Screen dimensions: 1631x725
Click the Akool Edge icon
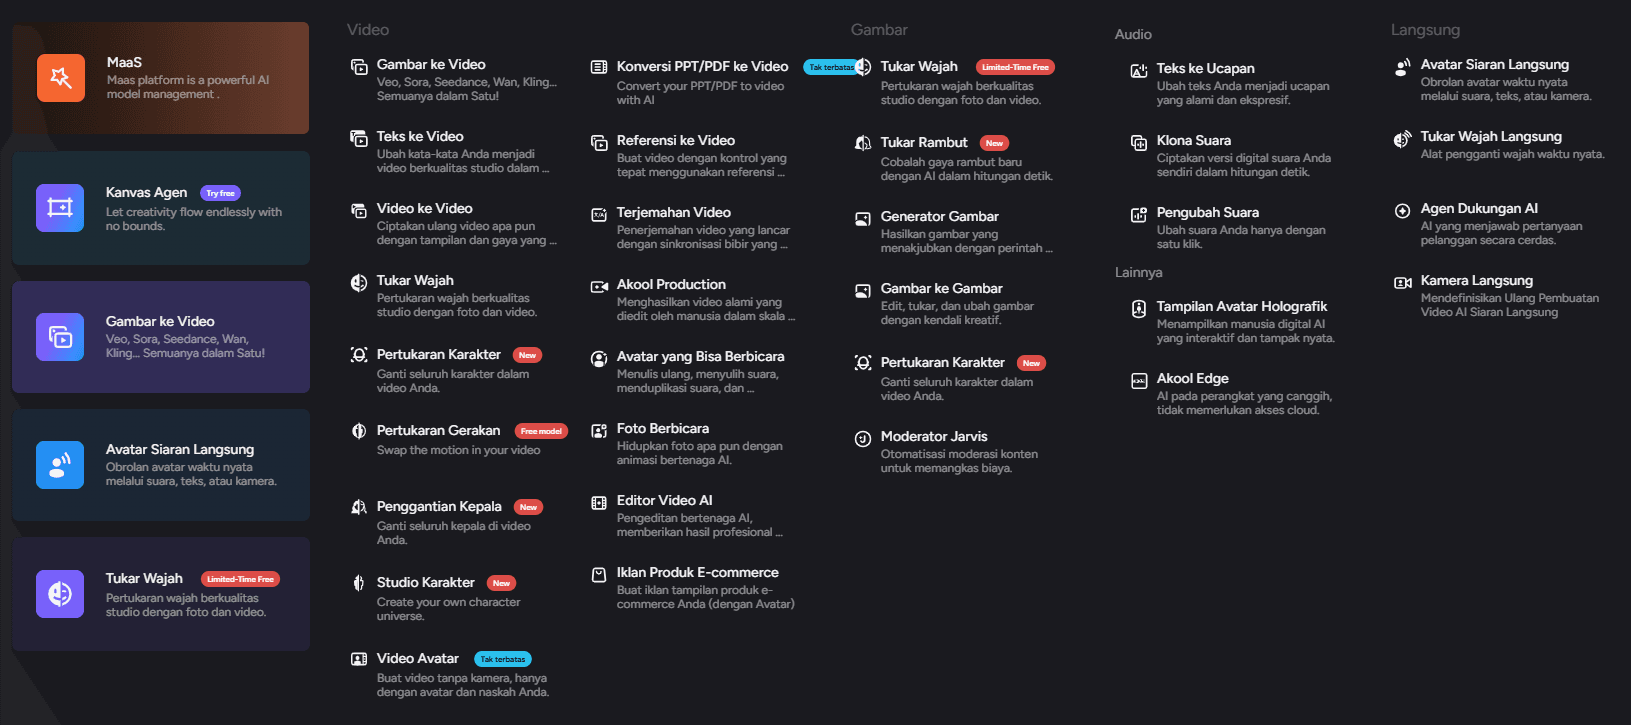tap(1138, 380)
